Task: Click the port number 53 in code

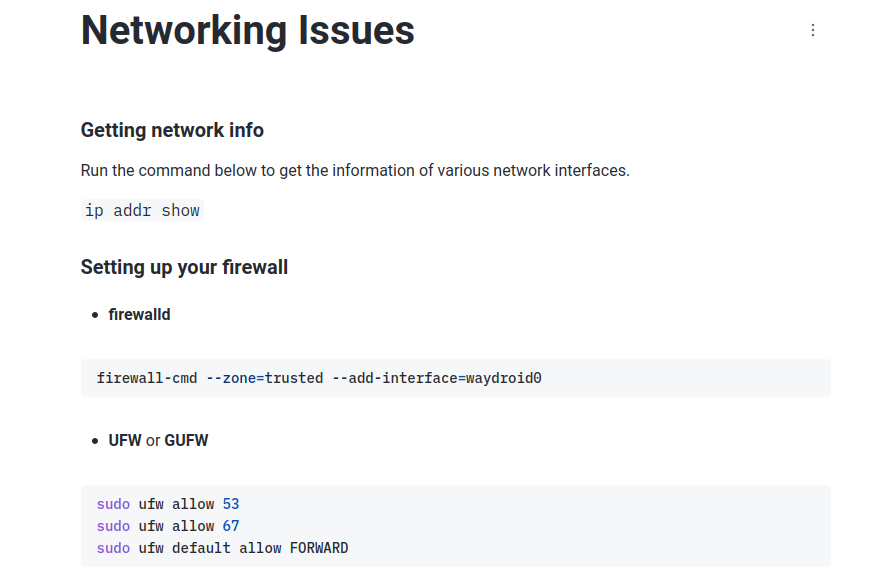Action: click(231, 504)
